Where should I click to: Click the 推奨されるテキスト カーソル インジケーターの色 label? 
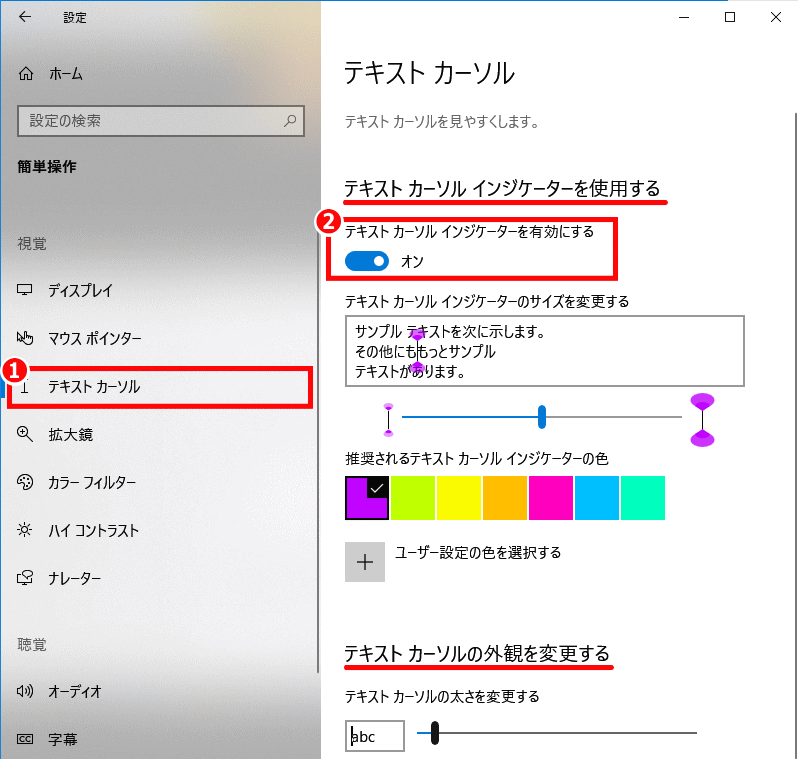pyautogui.click(x=476, y=459)
